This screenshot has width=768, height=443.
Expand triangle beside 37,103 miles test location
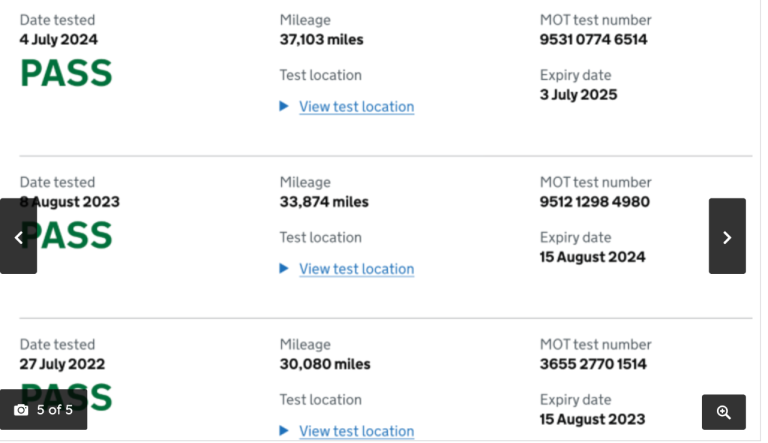tap(284, 106)
